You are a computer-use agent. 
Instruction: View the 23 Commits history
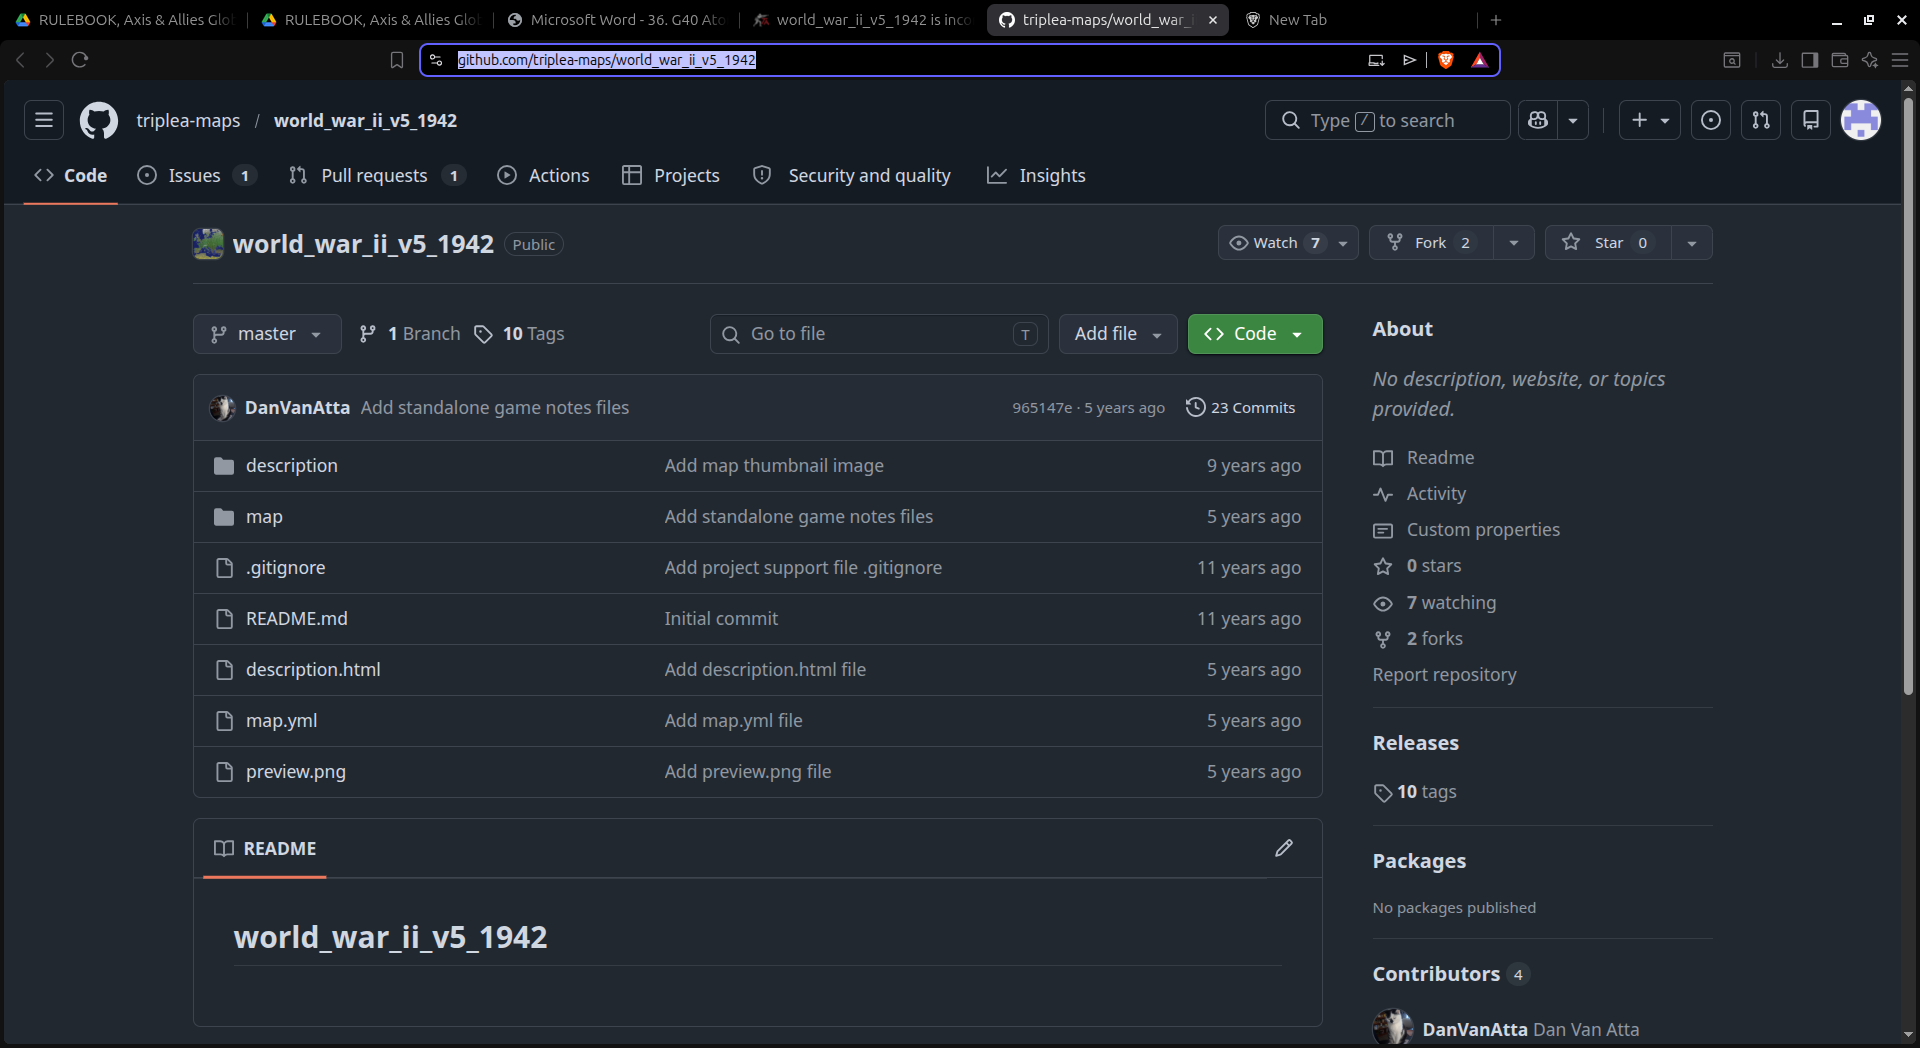tap(1240, 408)
